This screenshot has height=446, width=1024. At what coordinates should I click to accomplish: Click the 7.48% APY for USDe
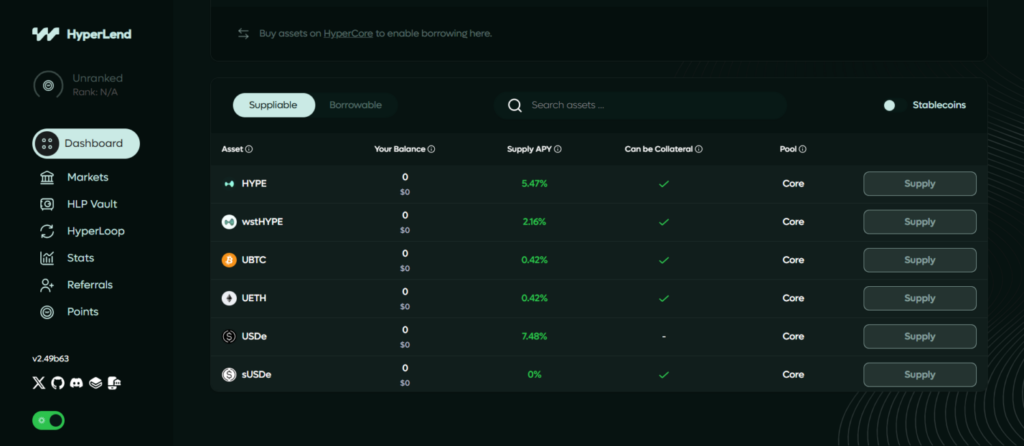(x=534, y=337)
